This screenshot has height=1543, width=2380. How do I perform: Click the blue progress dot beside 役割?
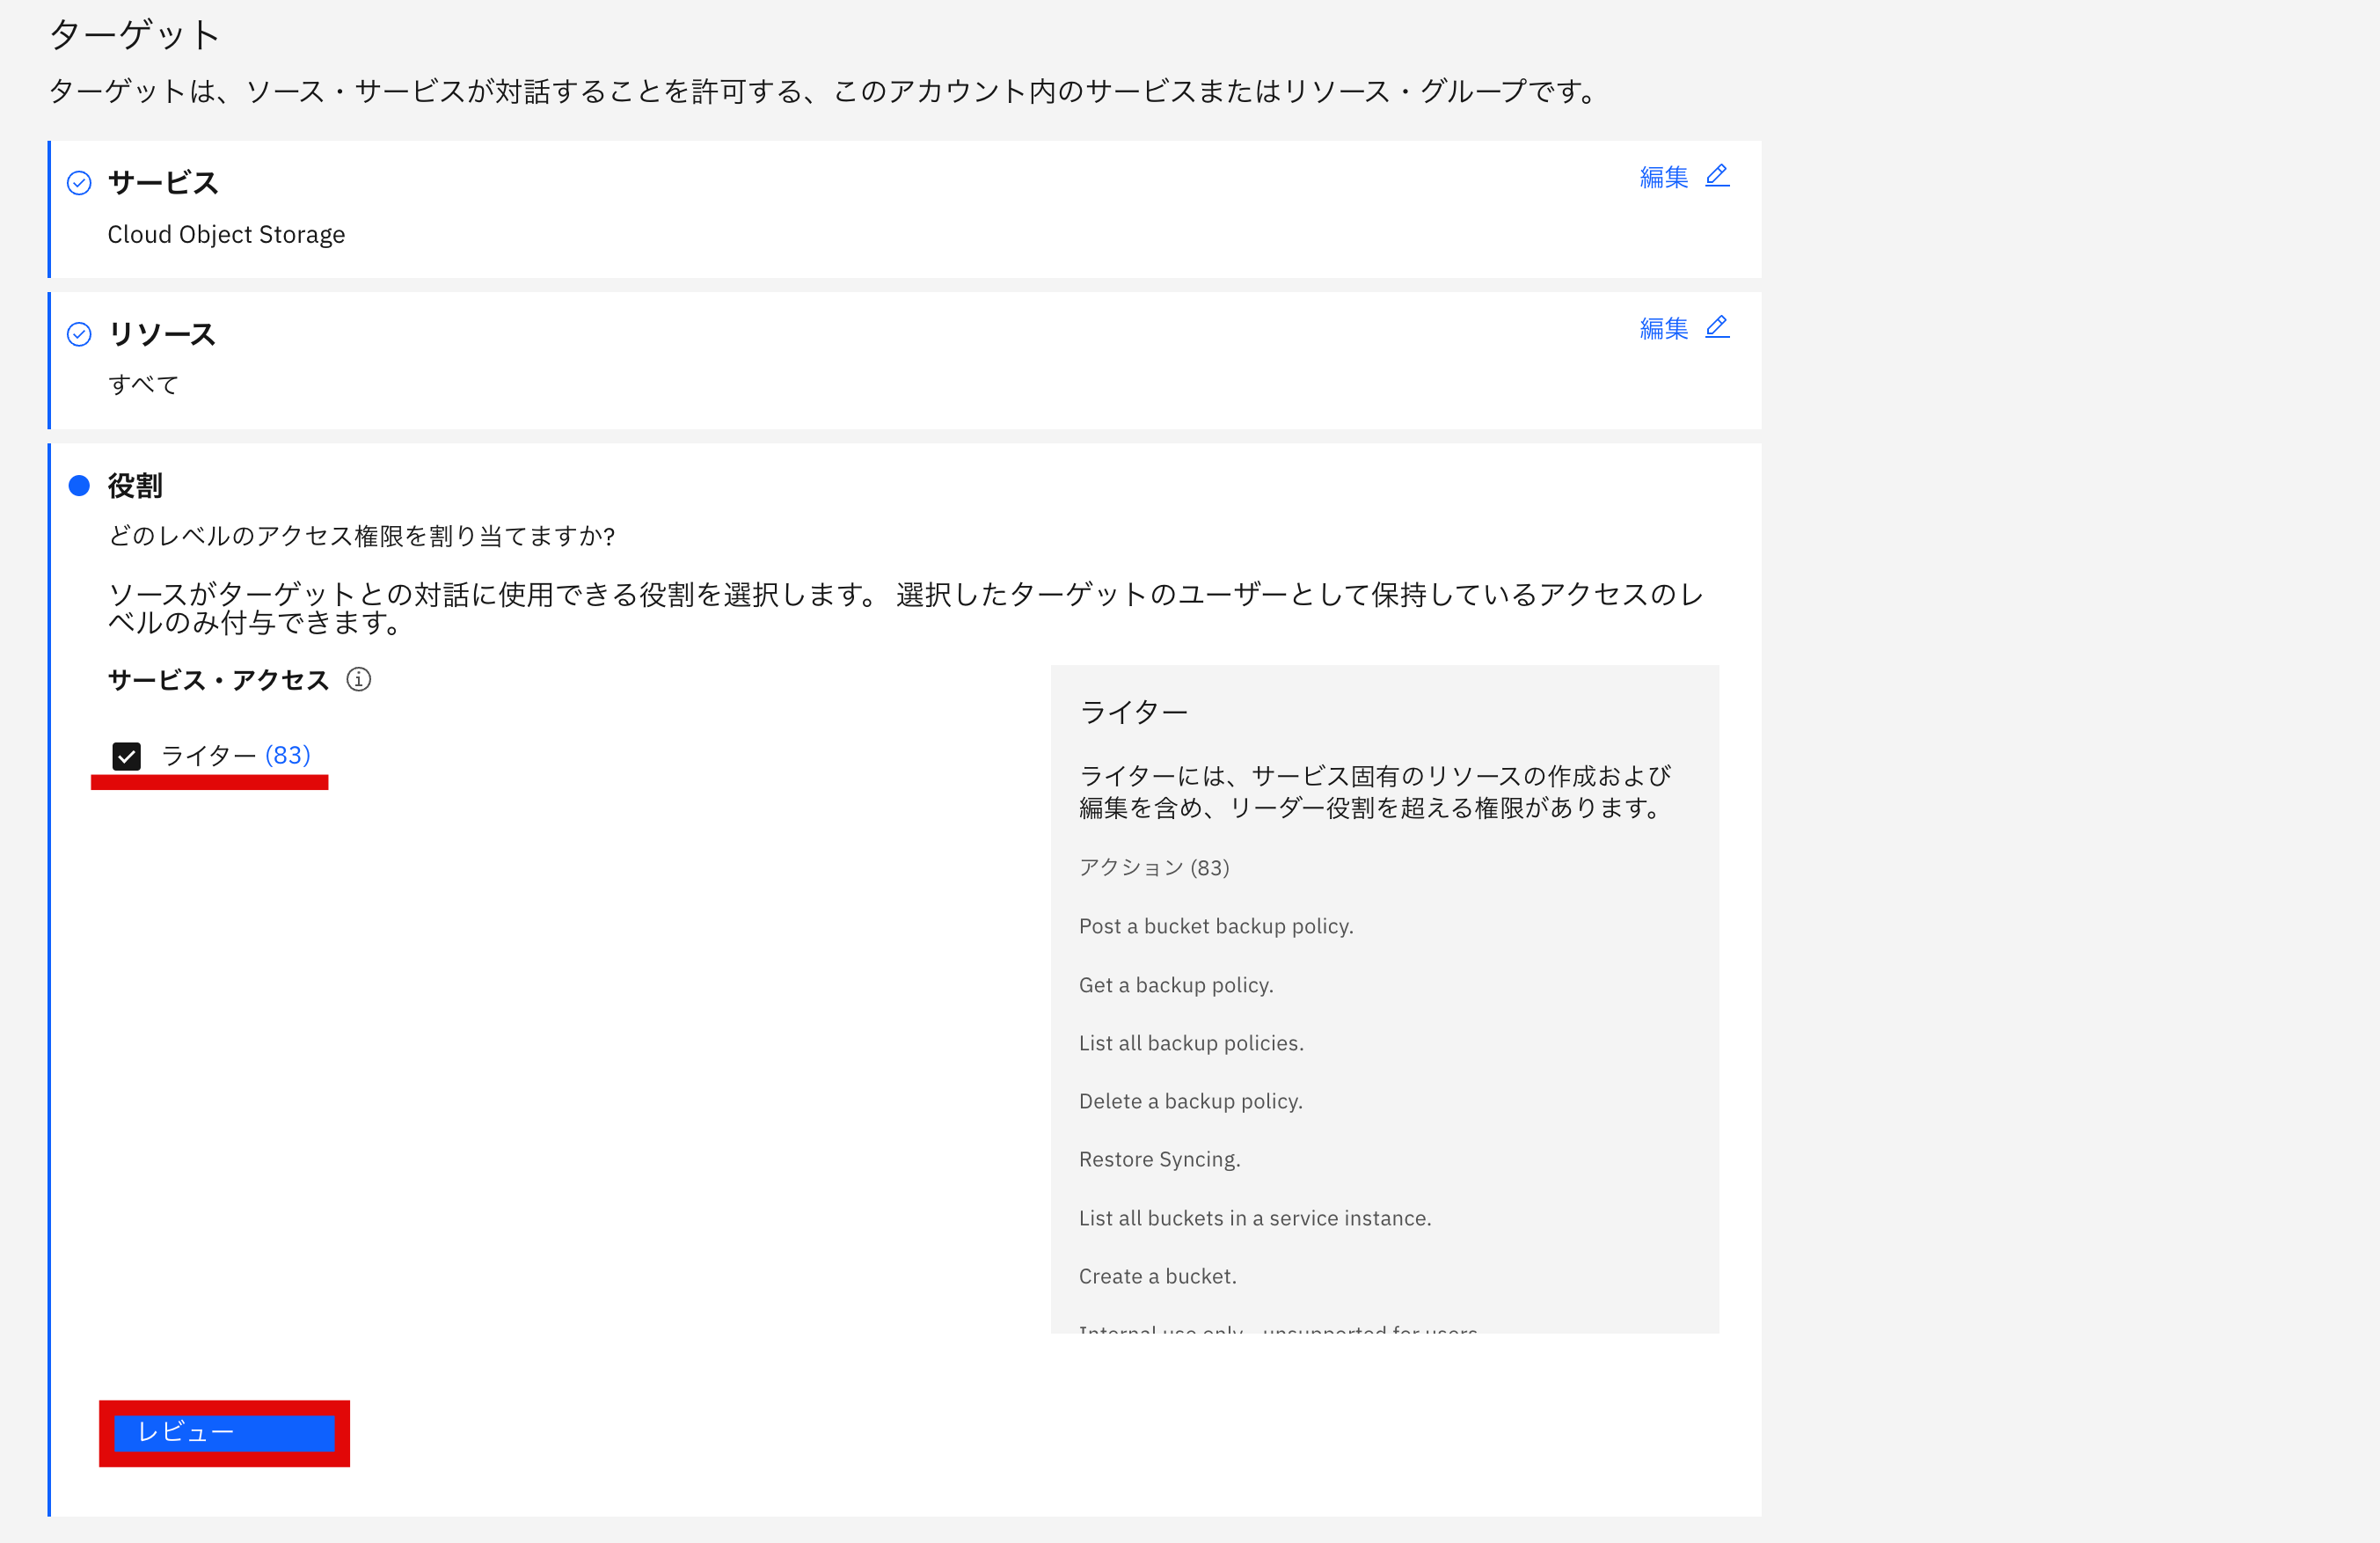coord(79,486)
